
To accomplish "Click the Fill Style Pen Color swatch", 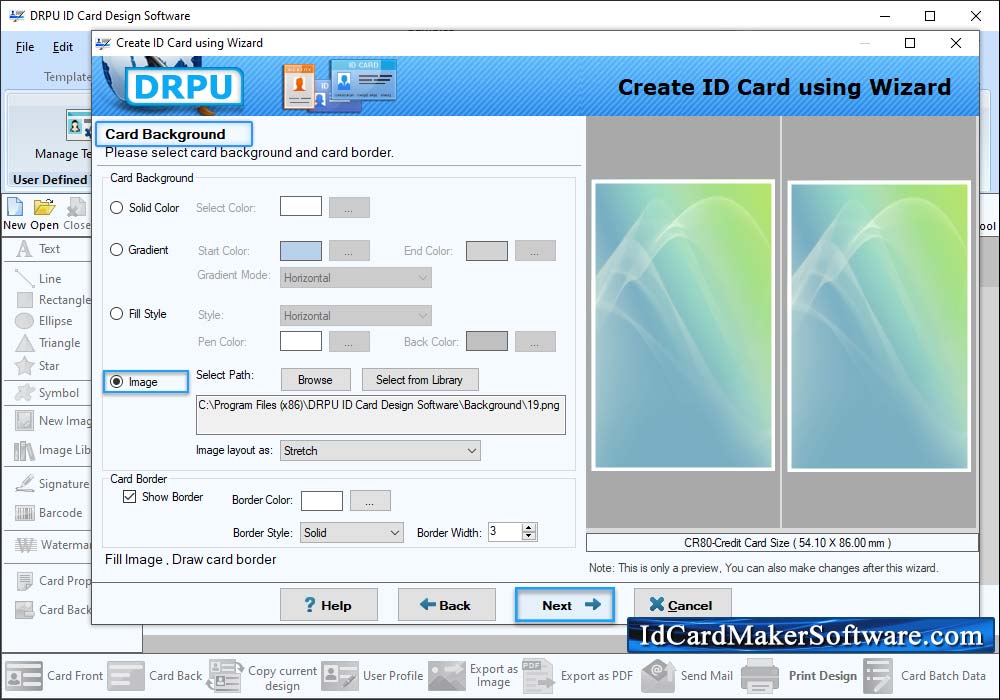I will [x=300, y=341].
